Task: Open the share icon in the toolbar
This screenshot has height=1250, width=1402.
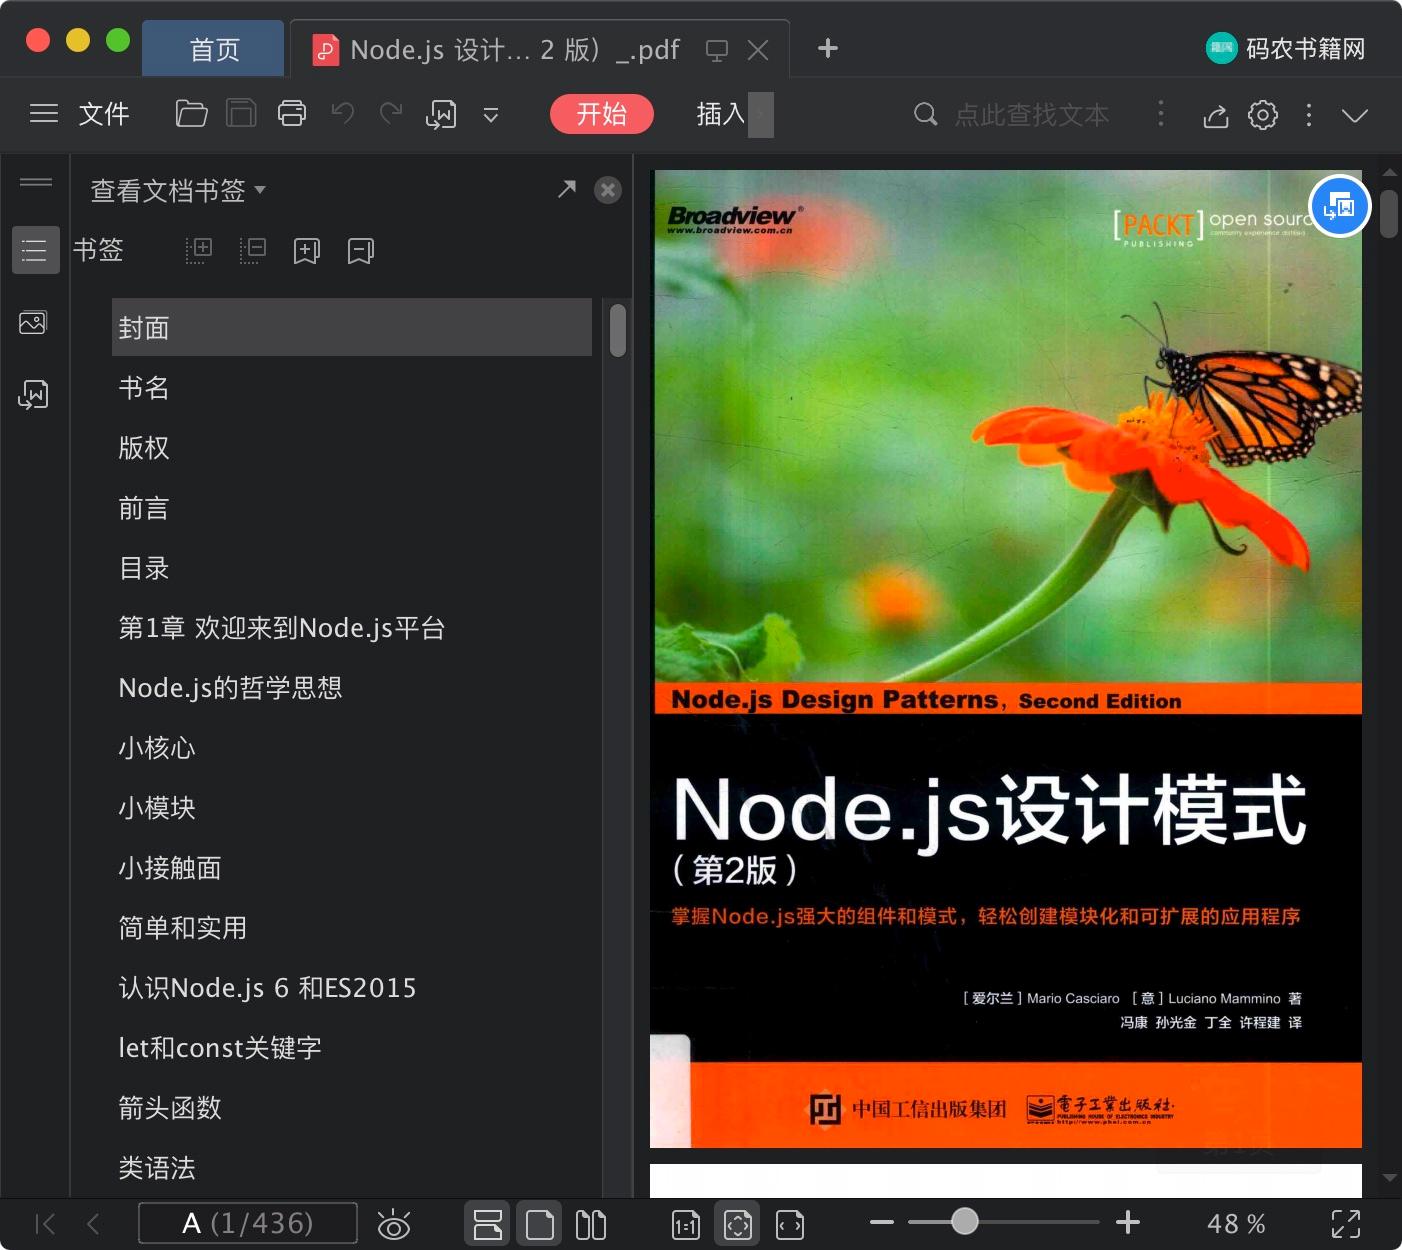Action: click(x=1215, y=116)
